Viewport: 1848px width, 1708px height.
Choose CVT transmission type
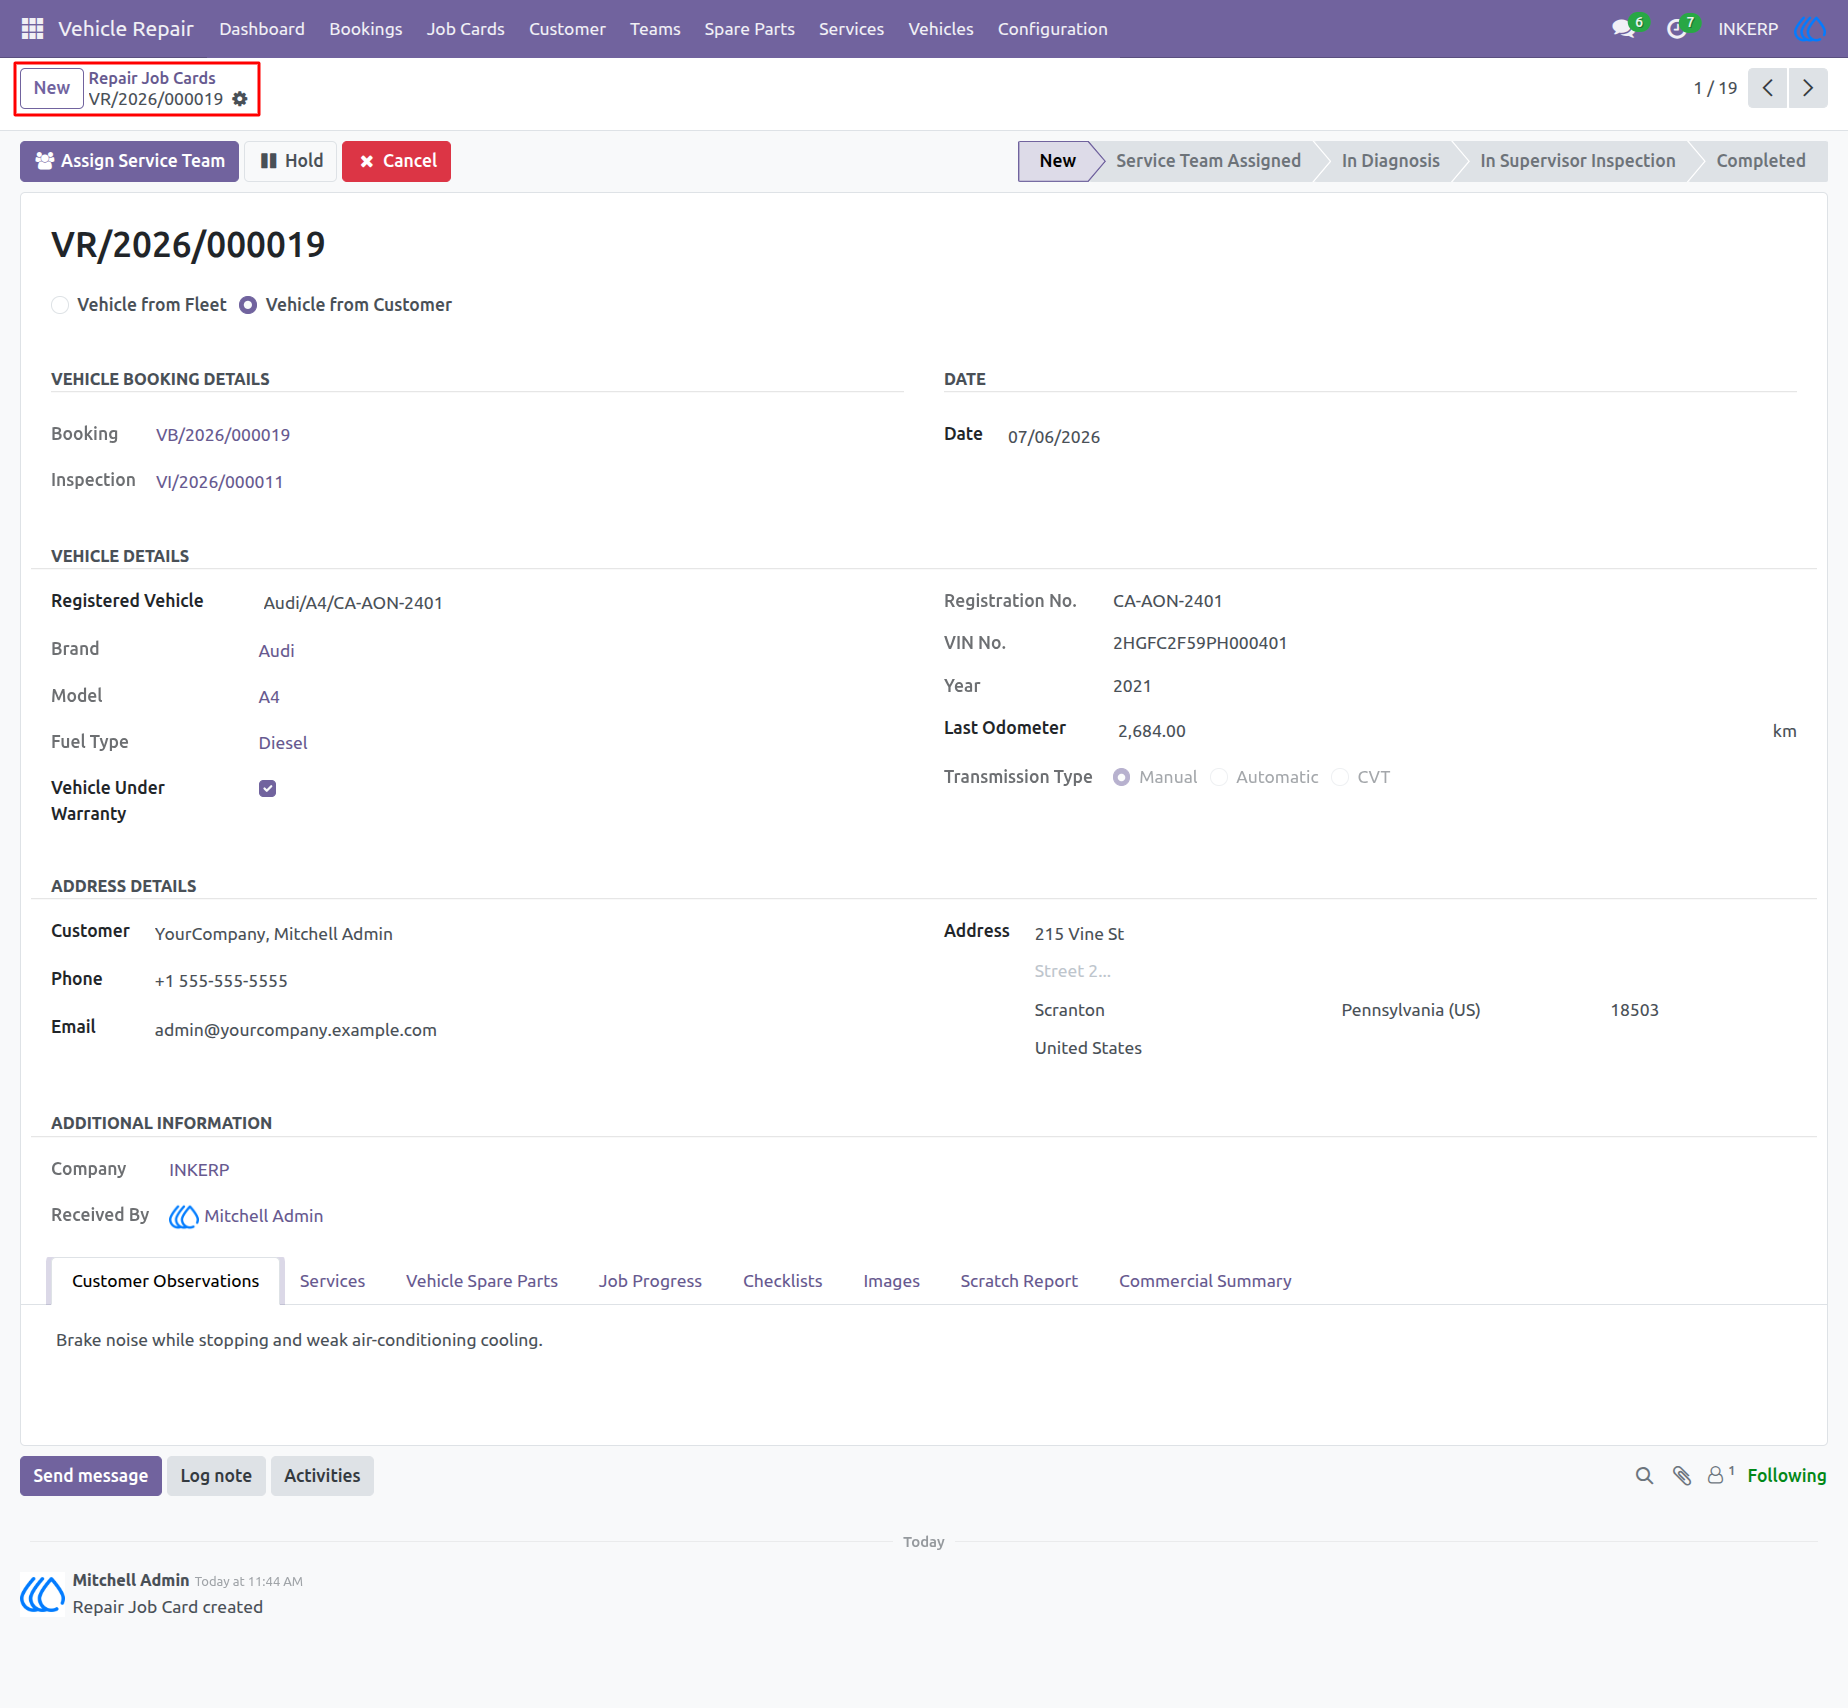(x=1340, y=777)
